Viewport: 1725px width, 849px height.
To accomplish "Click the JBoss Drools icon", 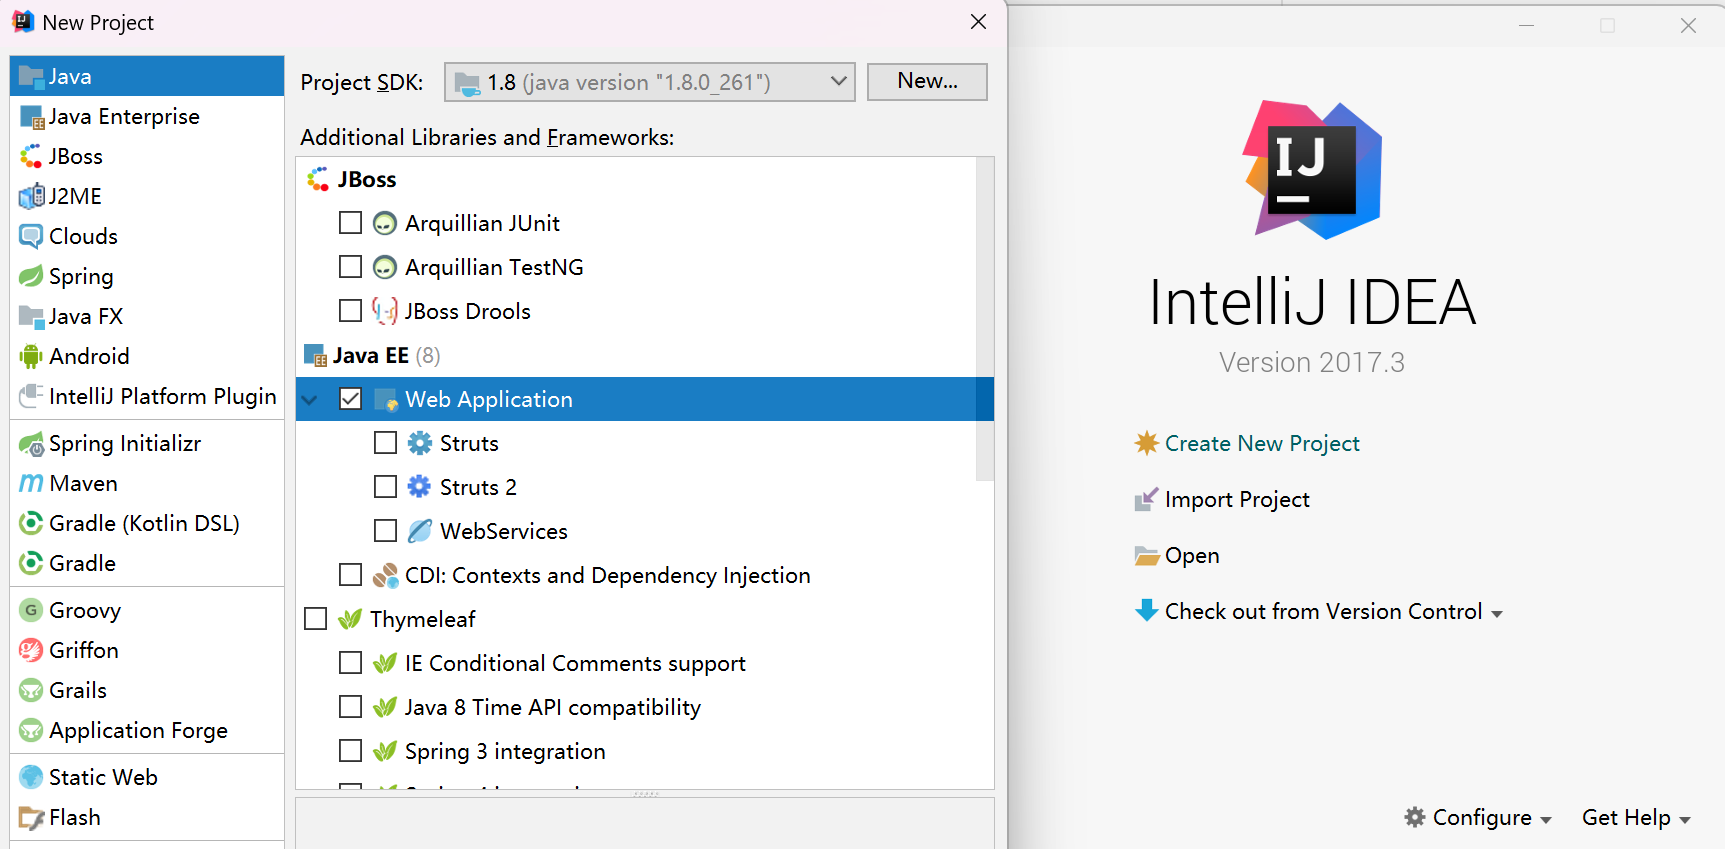I will tap(385, 311).
